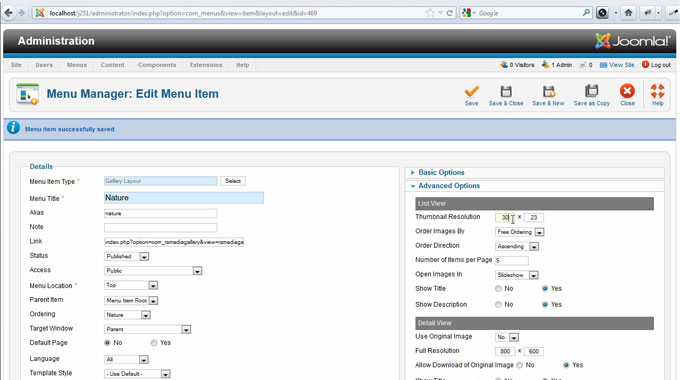Click the Save checkmark icon
The height and width of the screenshot is (380, 680).
click(x=471, y=92)
